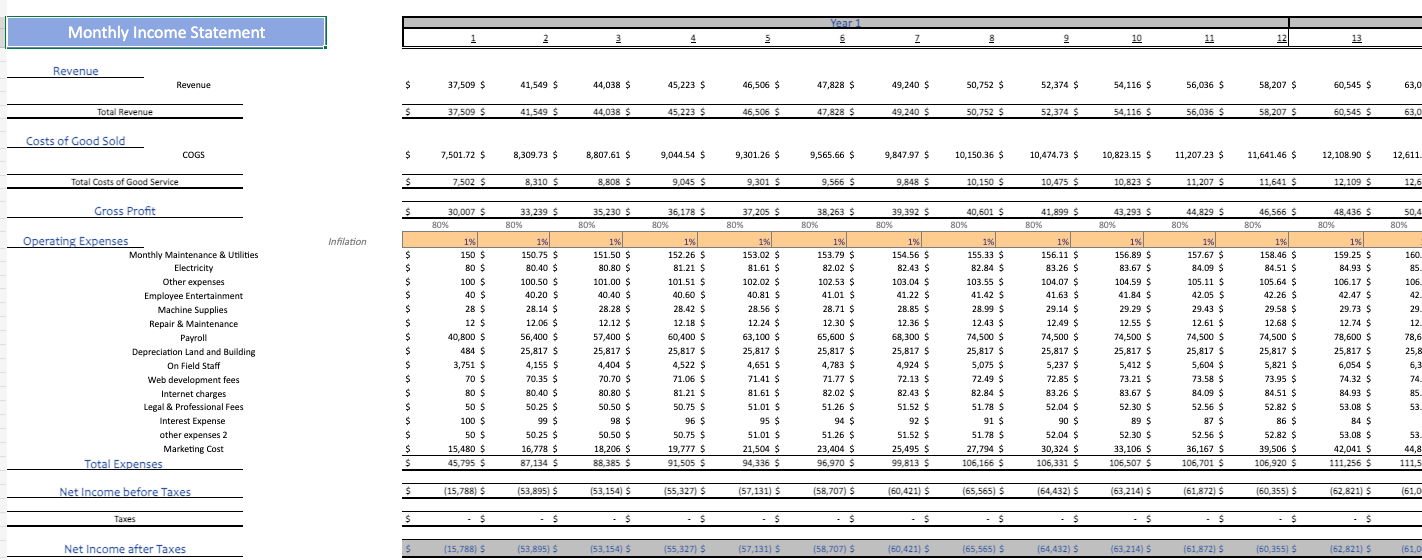Screen dimensions: 1422x560
Task: Click the Legal & Professional Fees label
Action: pyautogui.click(x=193, y=407)
